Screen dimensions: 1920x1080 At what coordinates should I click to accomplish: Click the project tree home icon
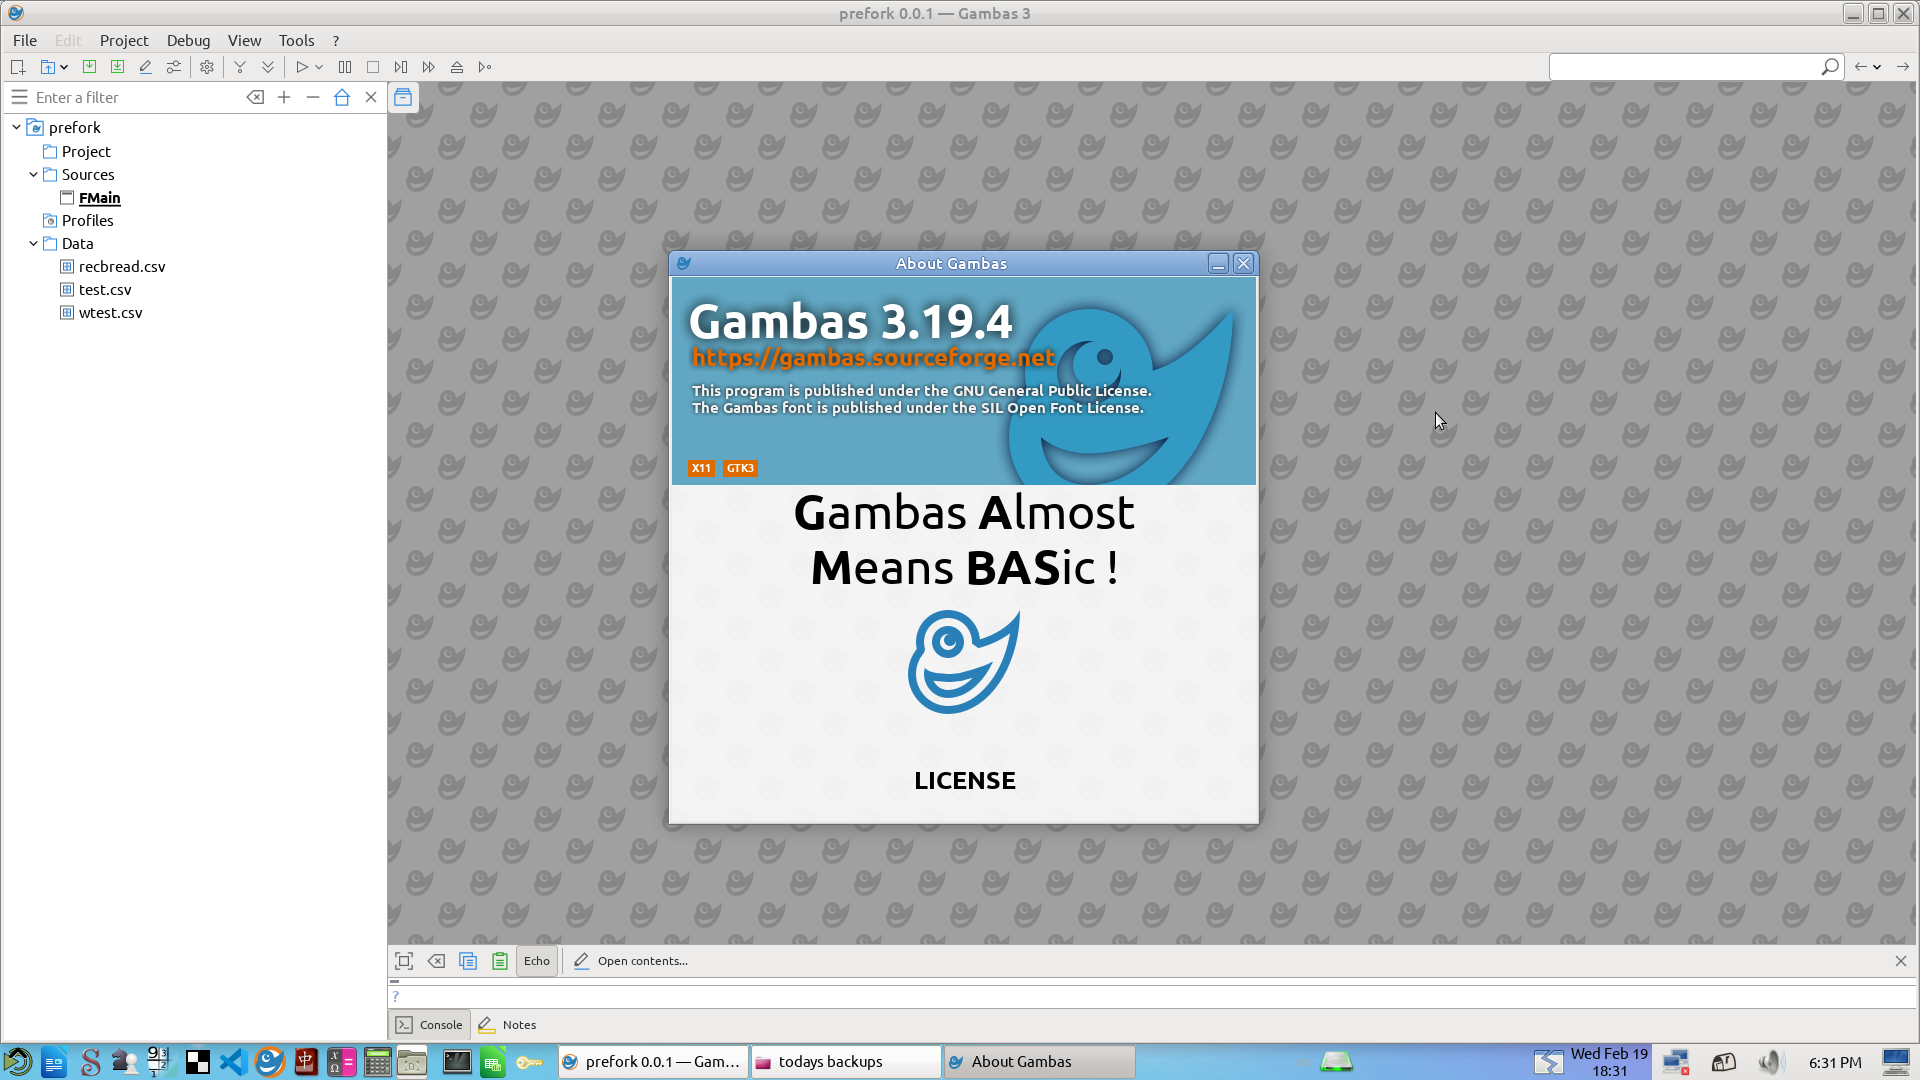click(342, 97)
